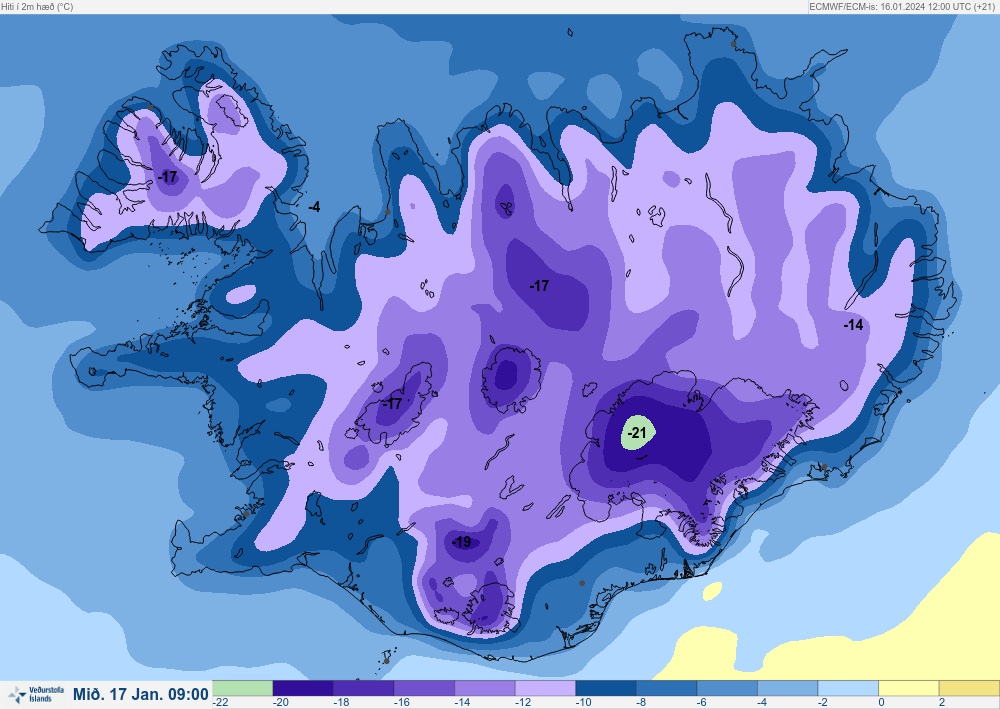Select the -16 to -14 violet legend swatch

coord(424,688)
